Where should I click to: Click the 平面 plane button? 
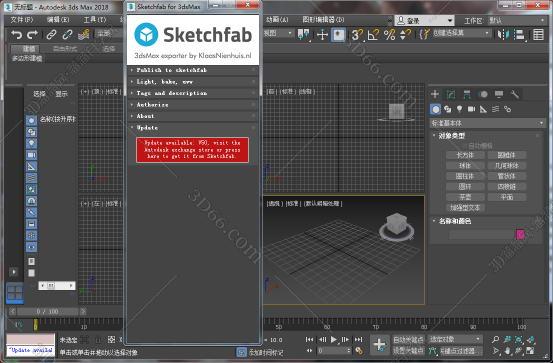coord(507,197)
